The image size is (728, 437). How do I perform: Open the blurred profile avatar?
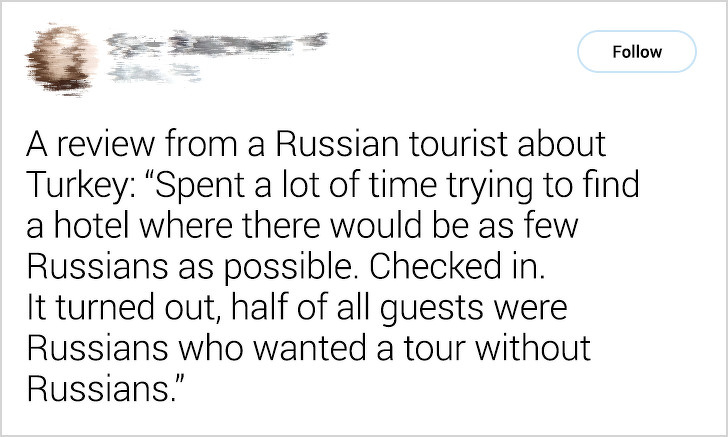point(61,59)
